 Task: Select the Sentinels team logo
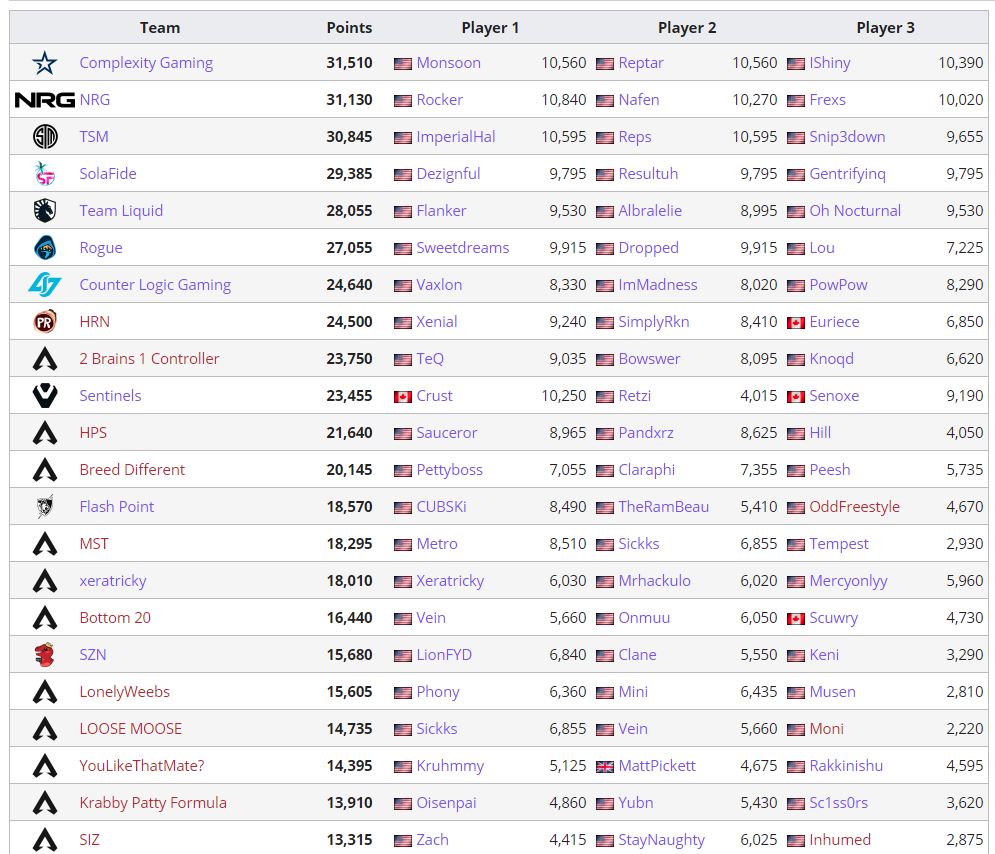point(43,395)
